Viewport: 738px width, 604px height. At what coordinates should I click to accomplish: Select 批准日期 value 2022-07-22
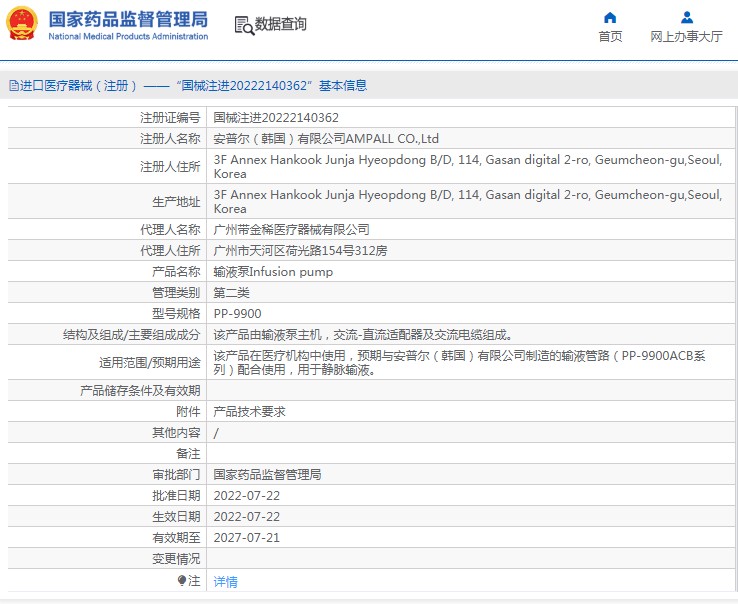[x=247, y=496]
